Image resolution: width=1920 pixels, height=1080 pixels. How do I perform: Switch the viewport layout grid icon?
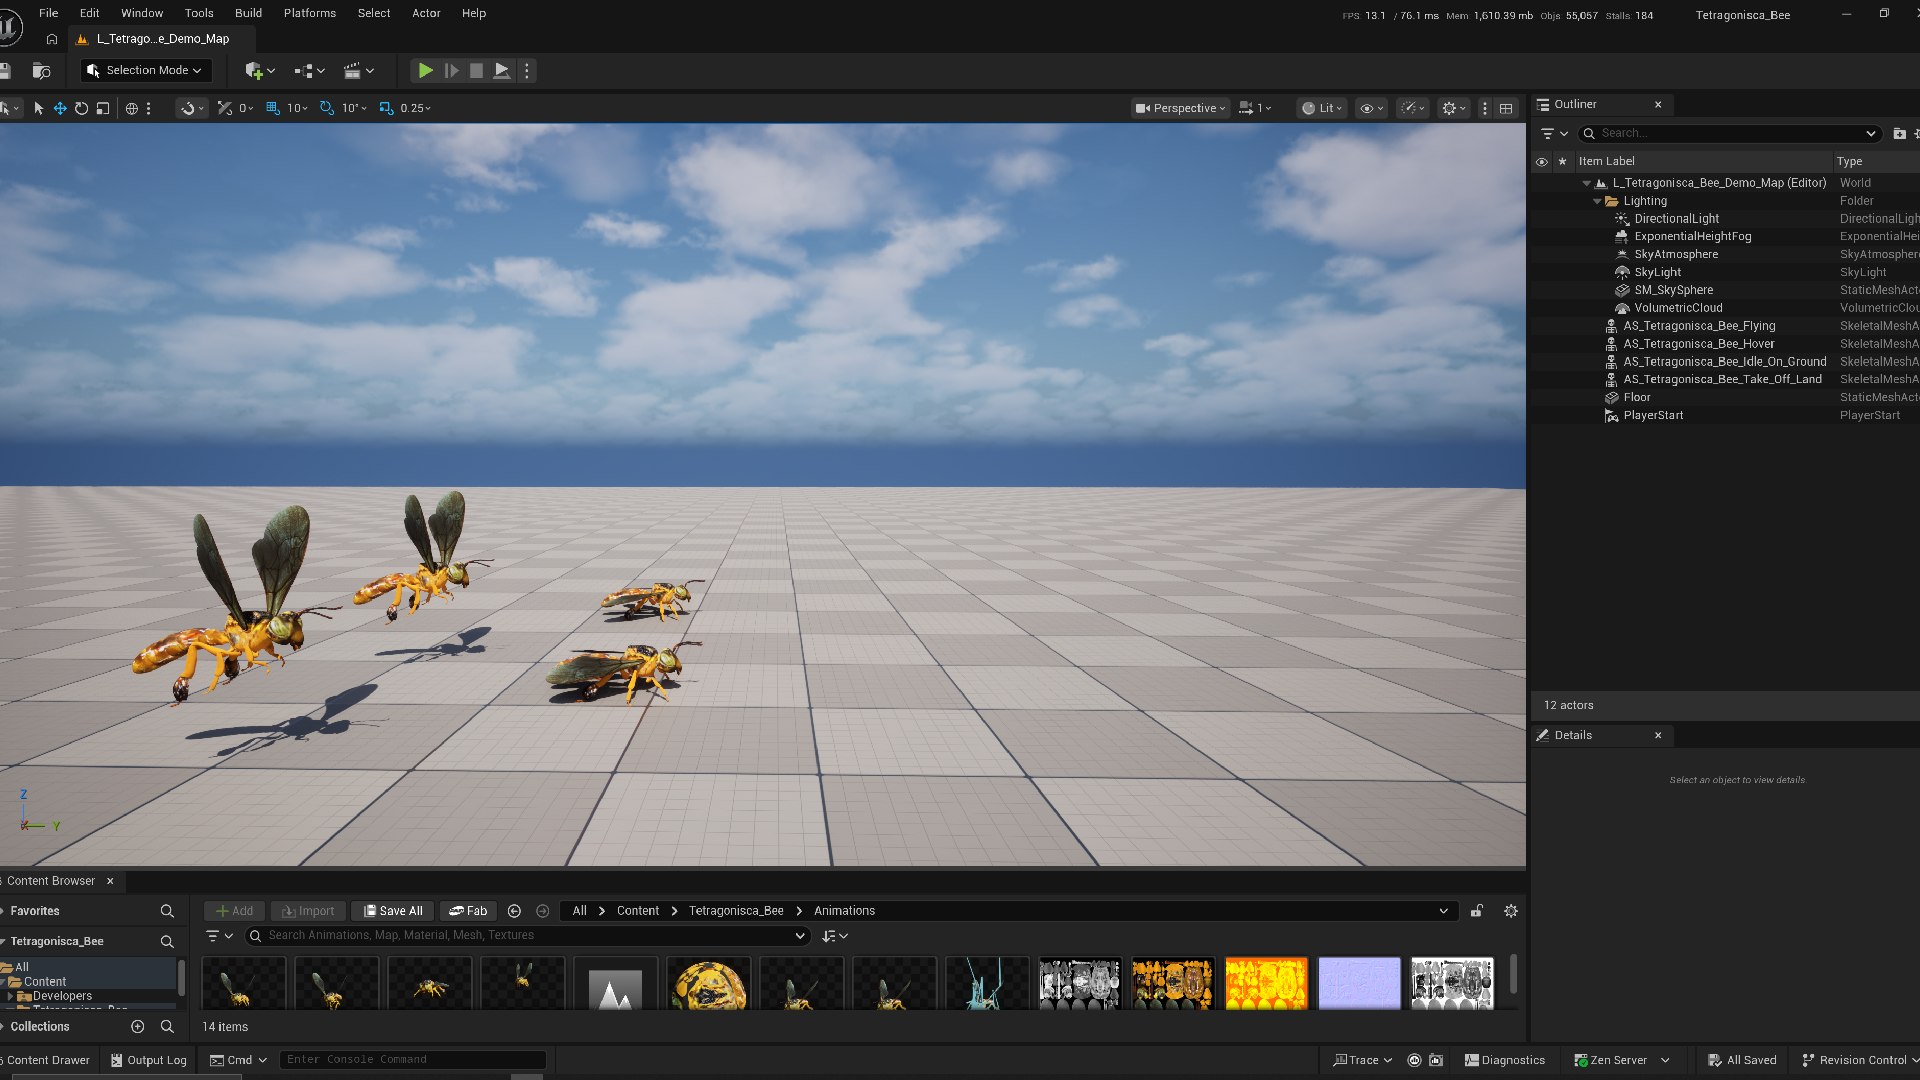click(x=1506, y=108)
